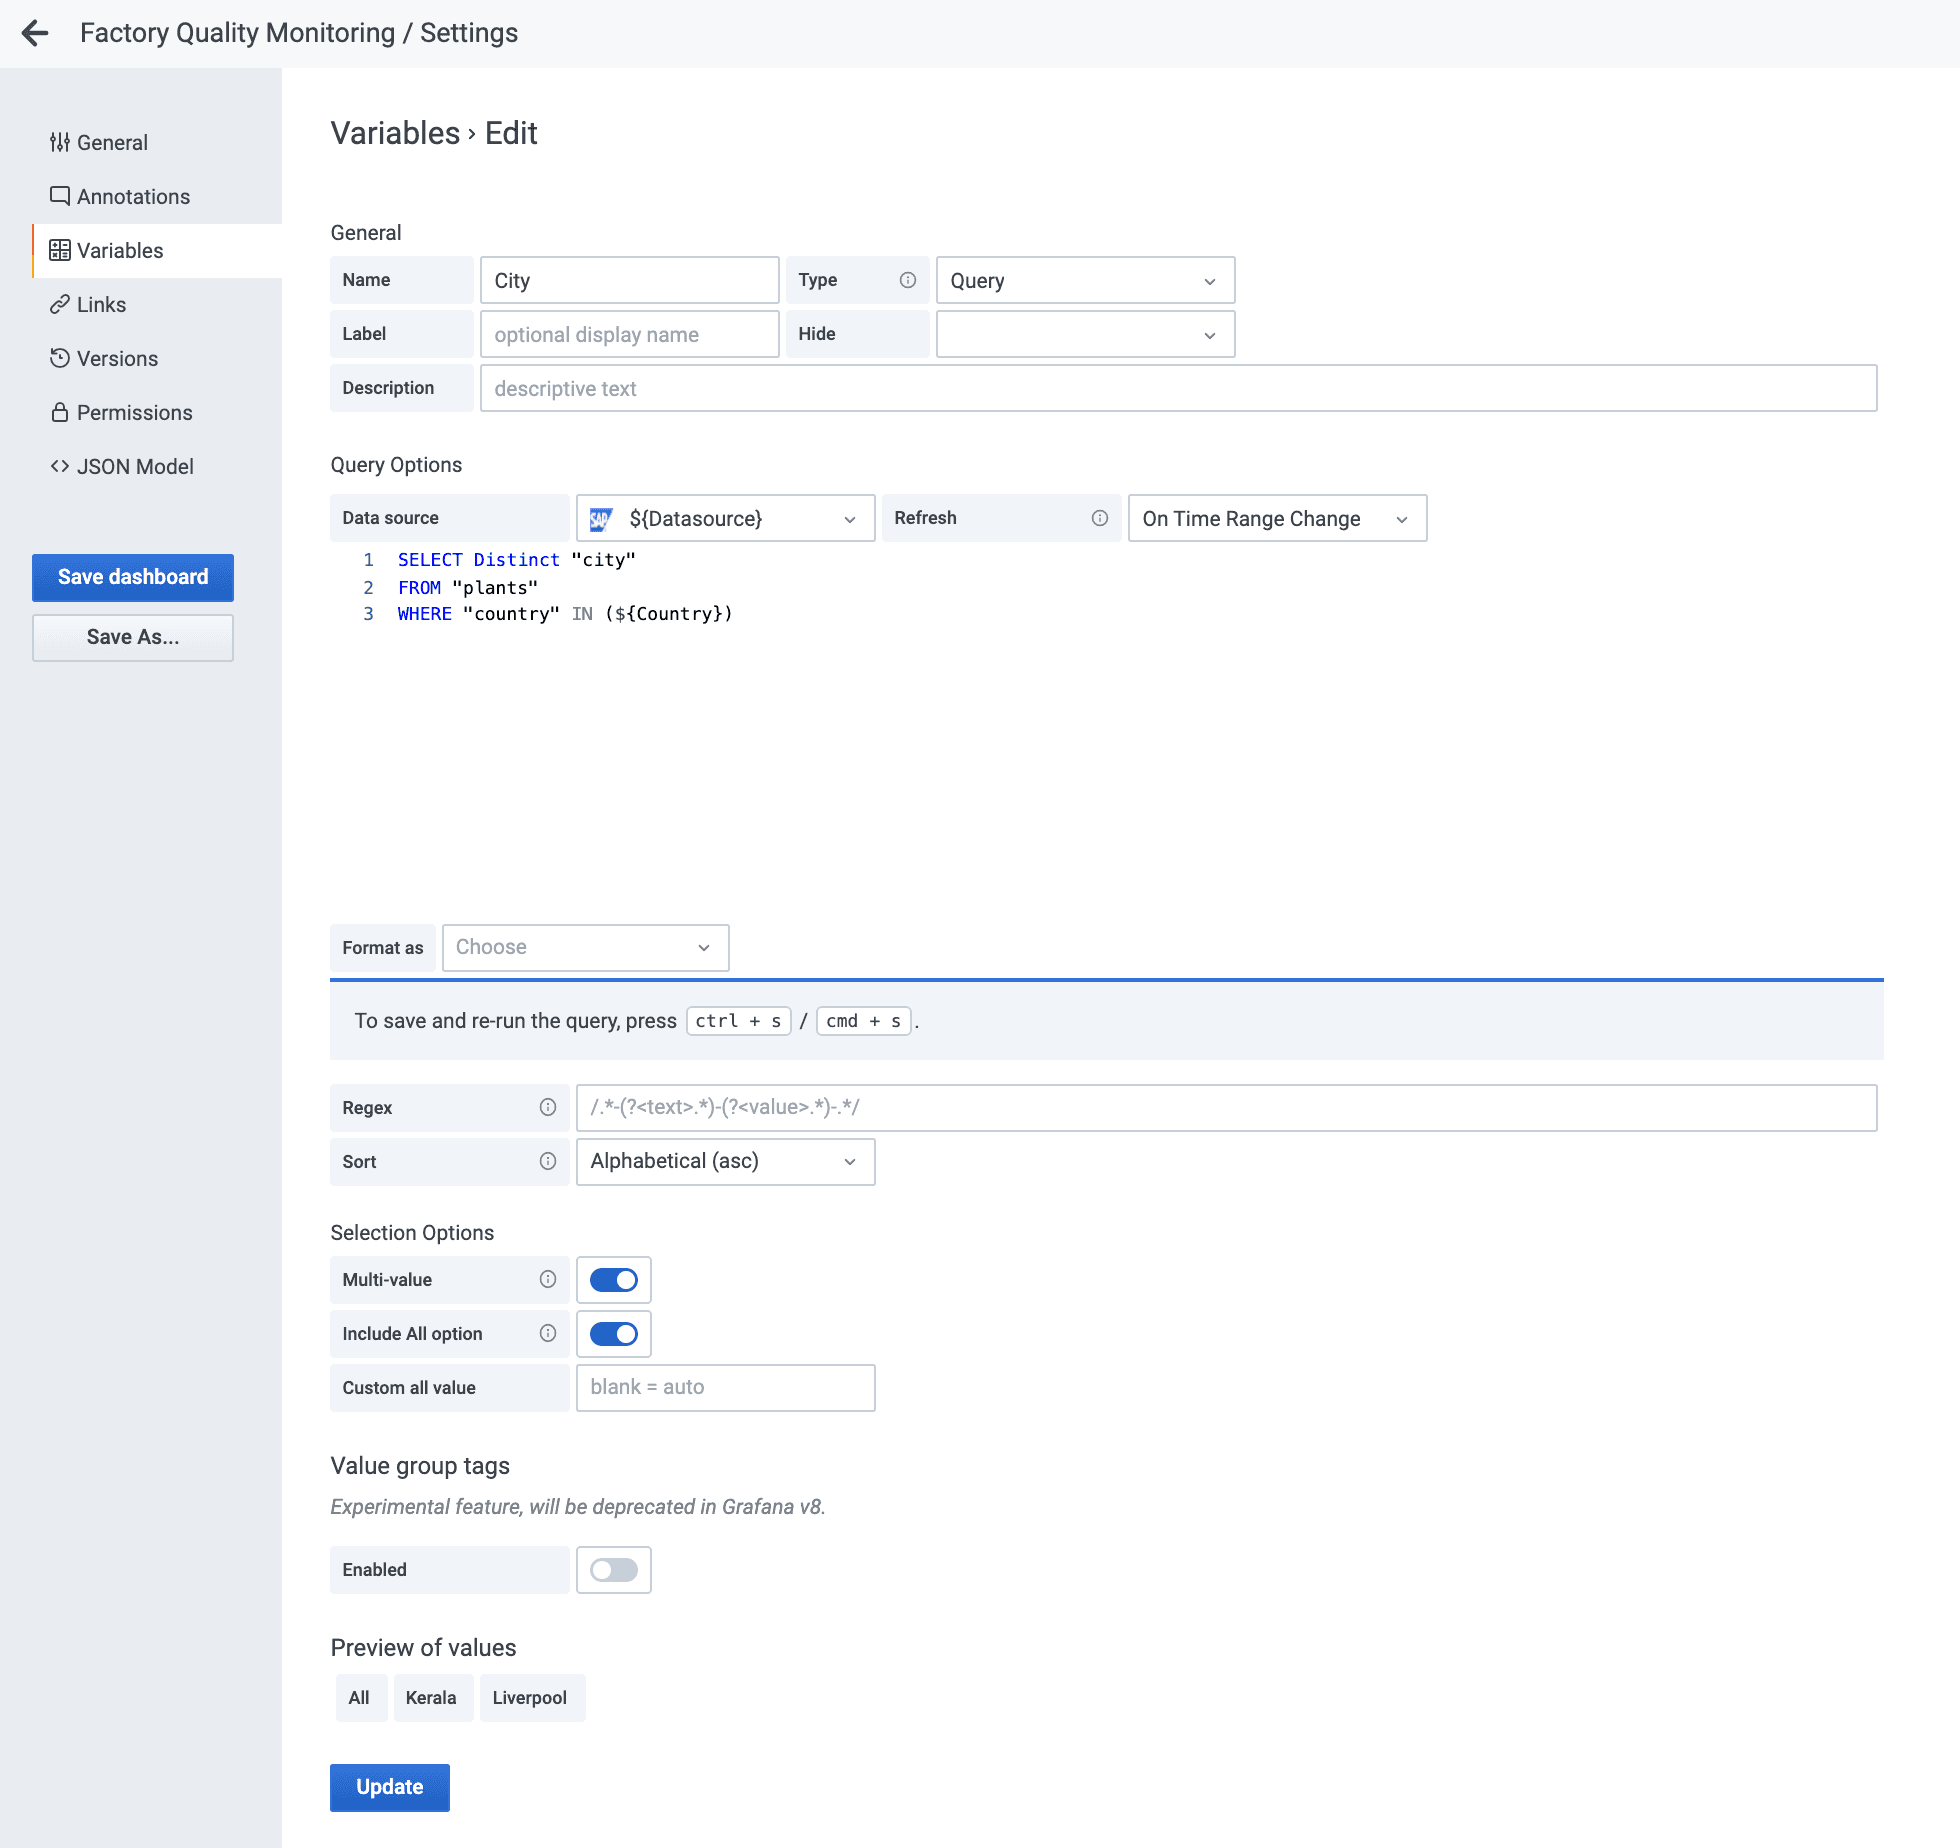1960x1848 pixels.
Task: Enable the Value group tags toggle
Action: coord(613,1570)
